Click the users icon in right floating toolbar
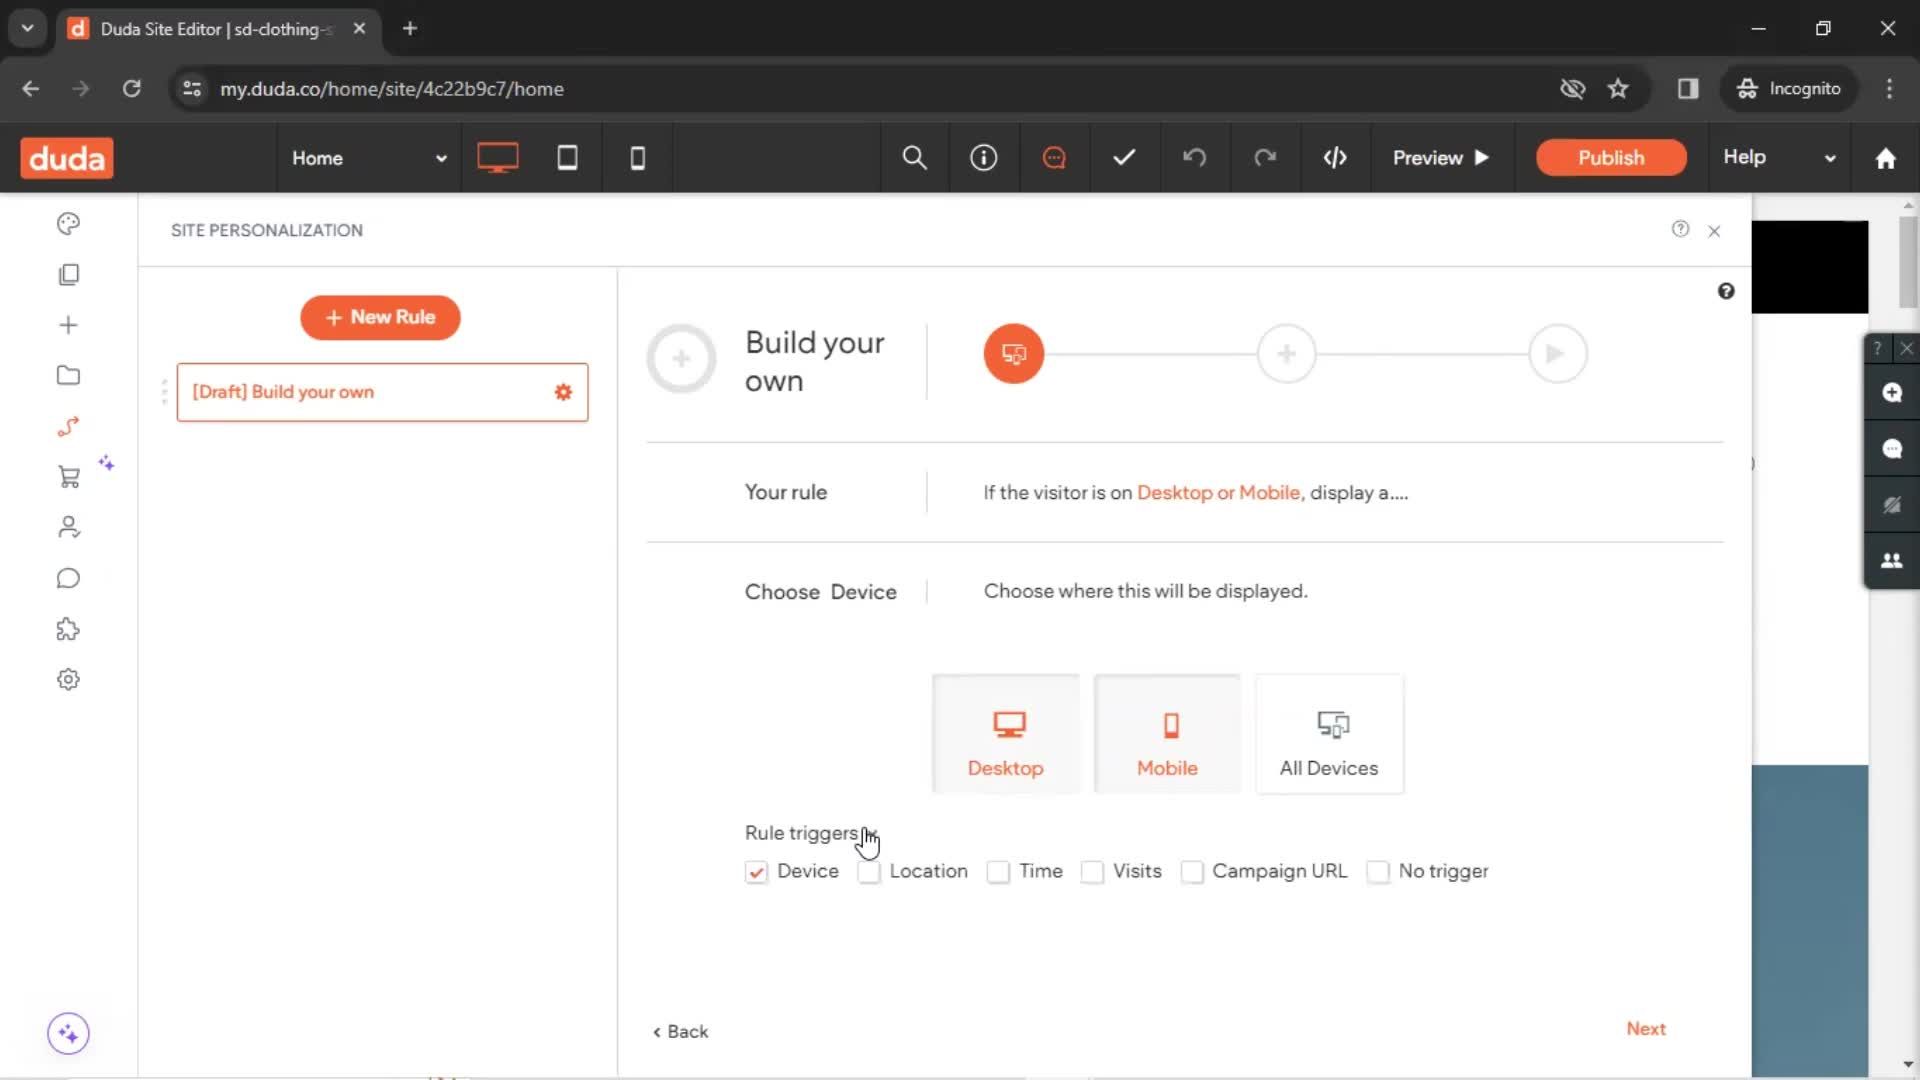 [1891, 561]
